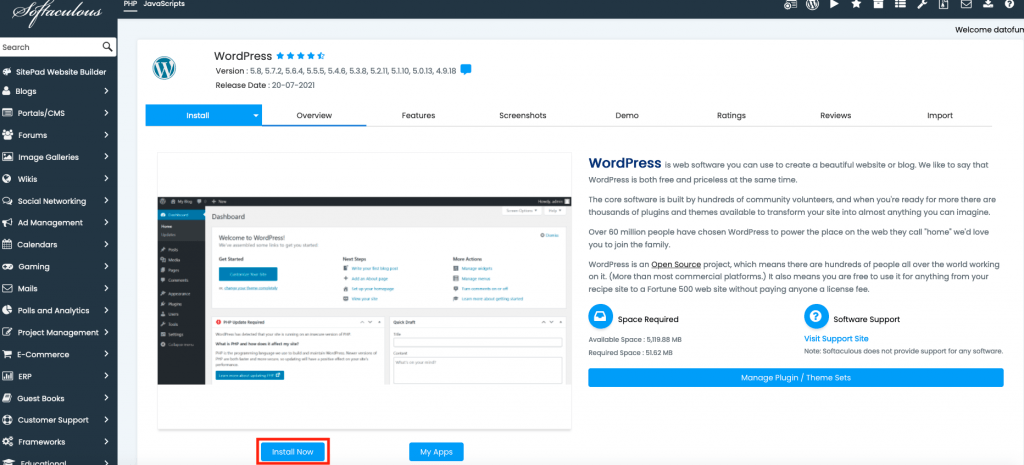The height and width of the screenshot is (465, 1024).
Task: Click the search magnifier icon in sidebar
Action: click(108, 47)
